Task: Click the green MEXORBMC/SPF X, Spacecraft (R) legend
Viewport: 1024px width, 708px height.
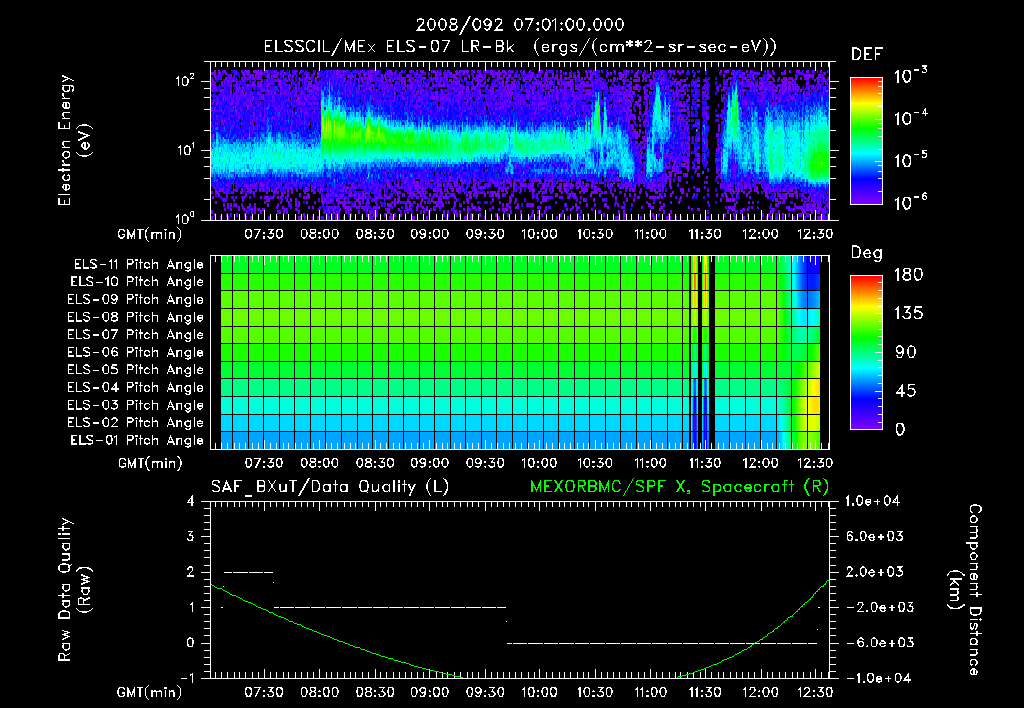Action: 679,487
